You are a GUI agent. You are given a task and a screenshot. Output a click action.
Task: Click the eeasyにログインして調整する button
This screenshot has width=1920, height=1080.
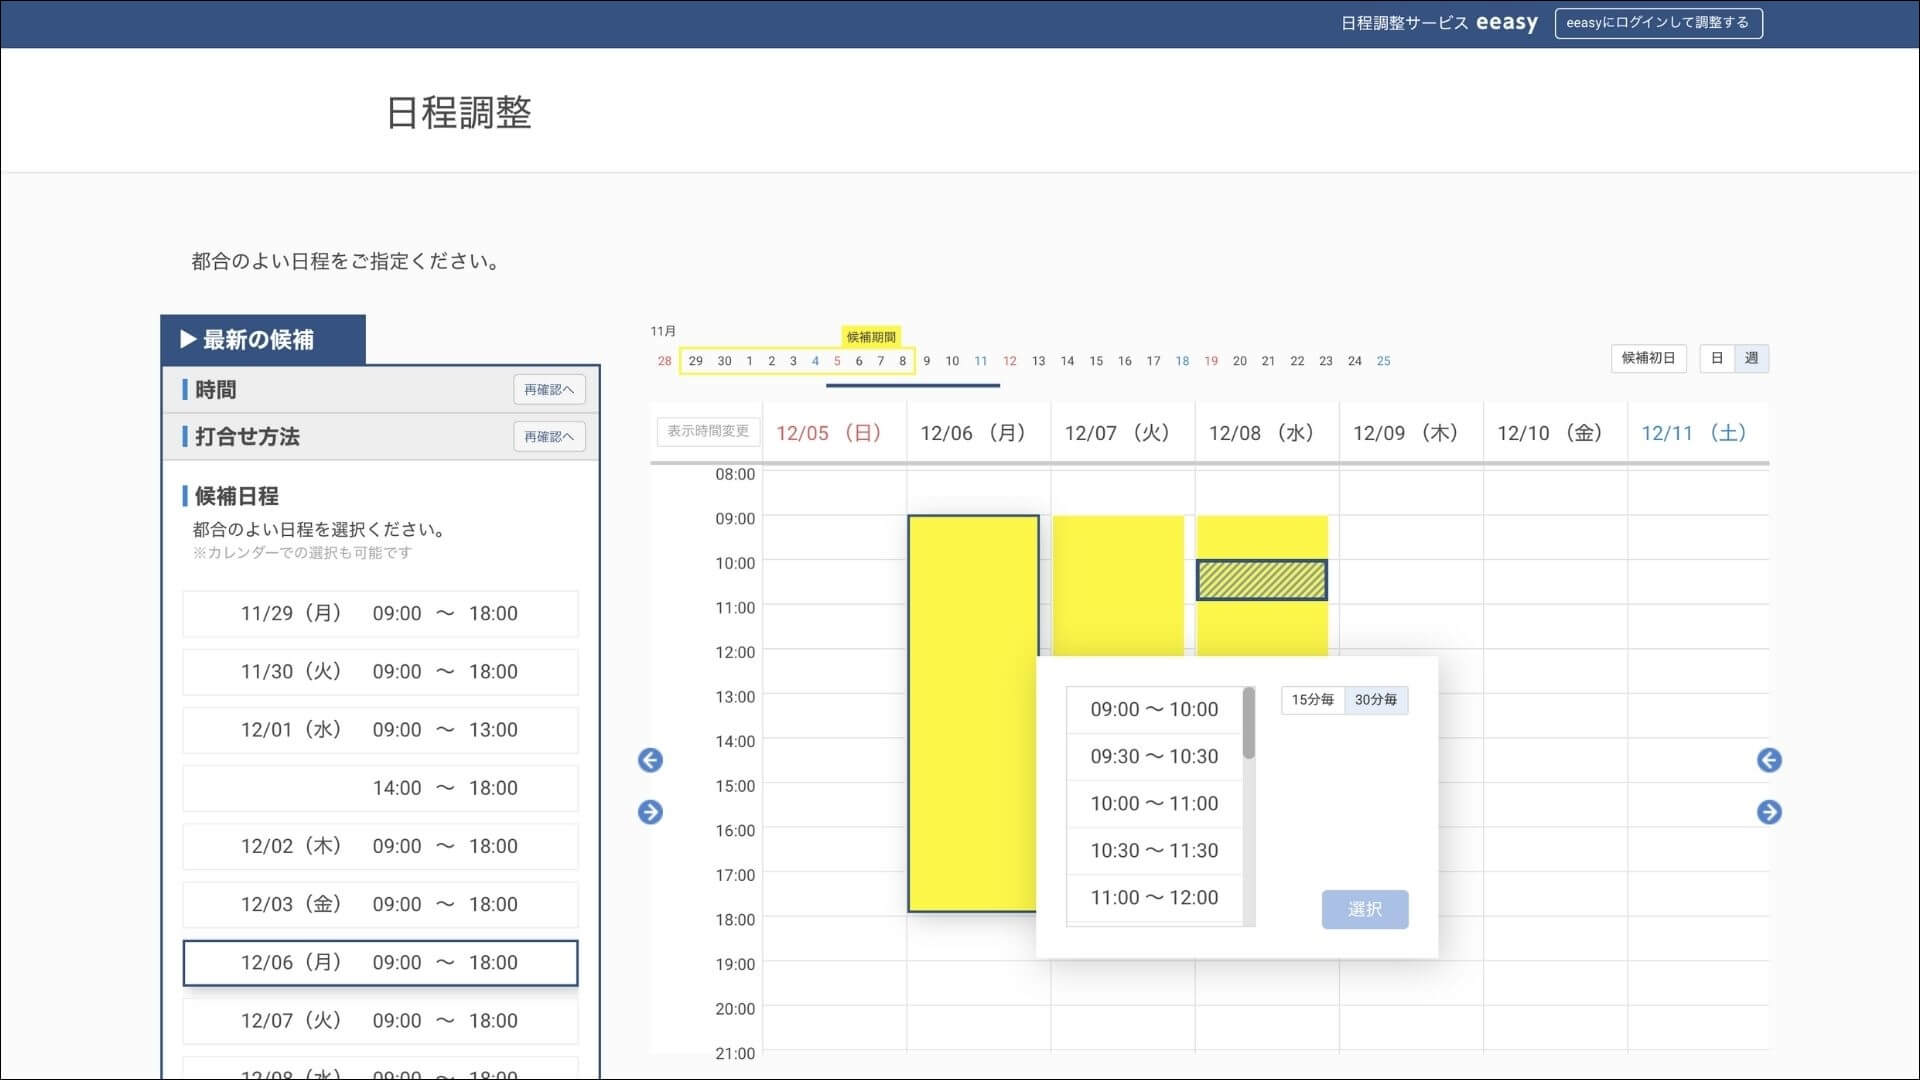click(x=1658, y=22)
